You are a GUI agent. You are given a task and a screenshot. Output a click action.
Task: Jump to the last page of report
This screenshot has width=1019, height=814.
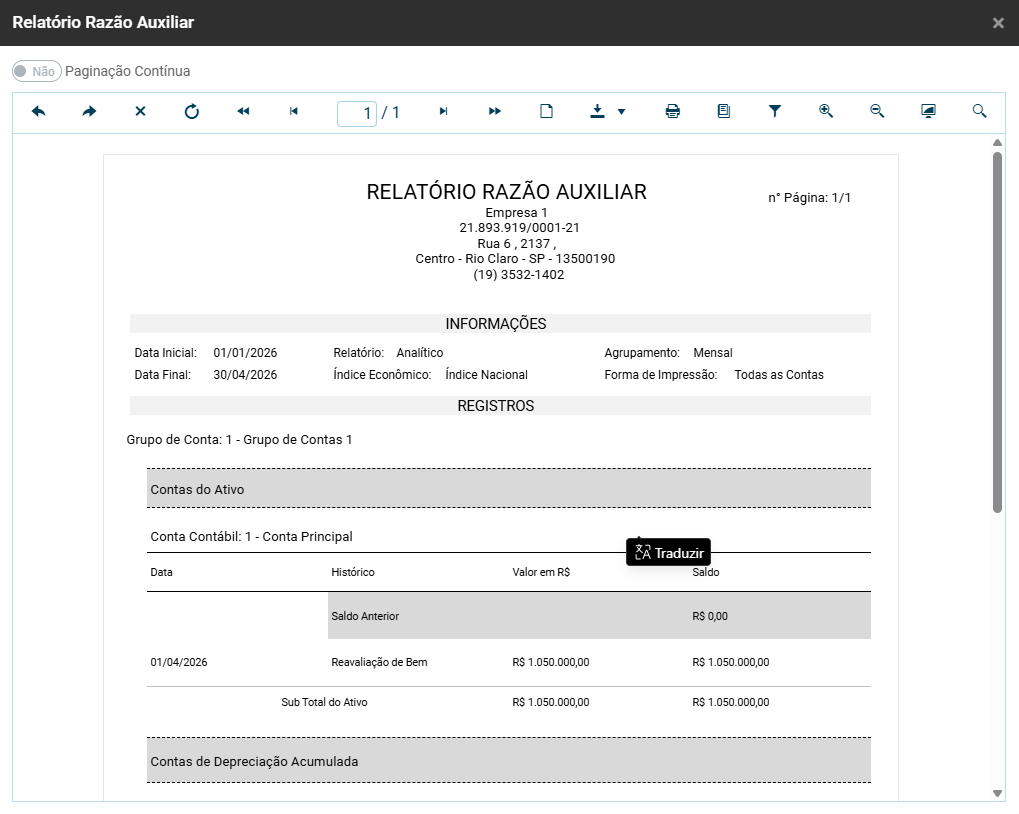pyautogui.click(x=495, y=112)
